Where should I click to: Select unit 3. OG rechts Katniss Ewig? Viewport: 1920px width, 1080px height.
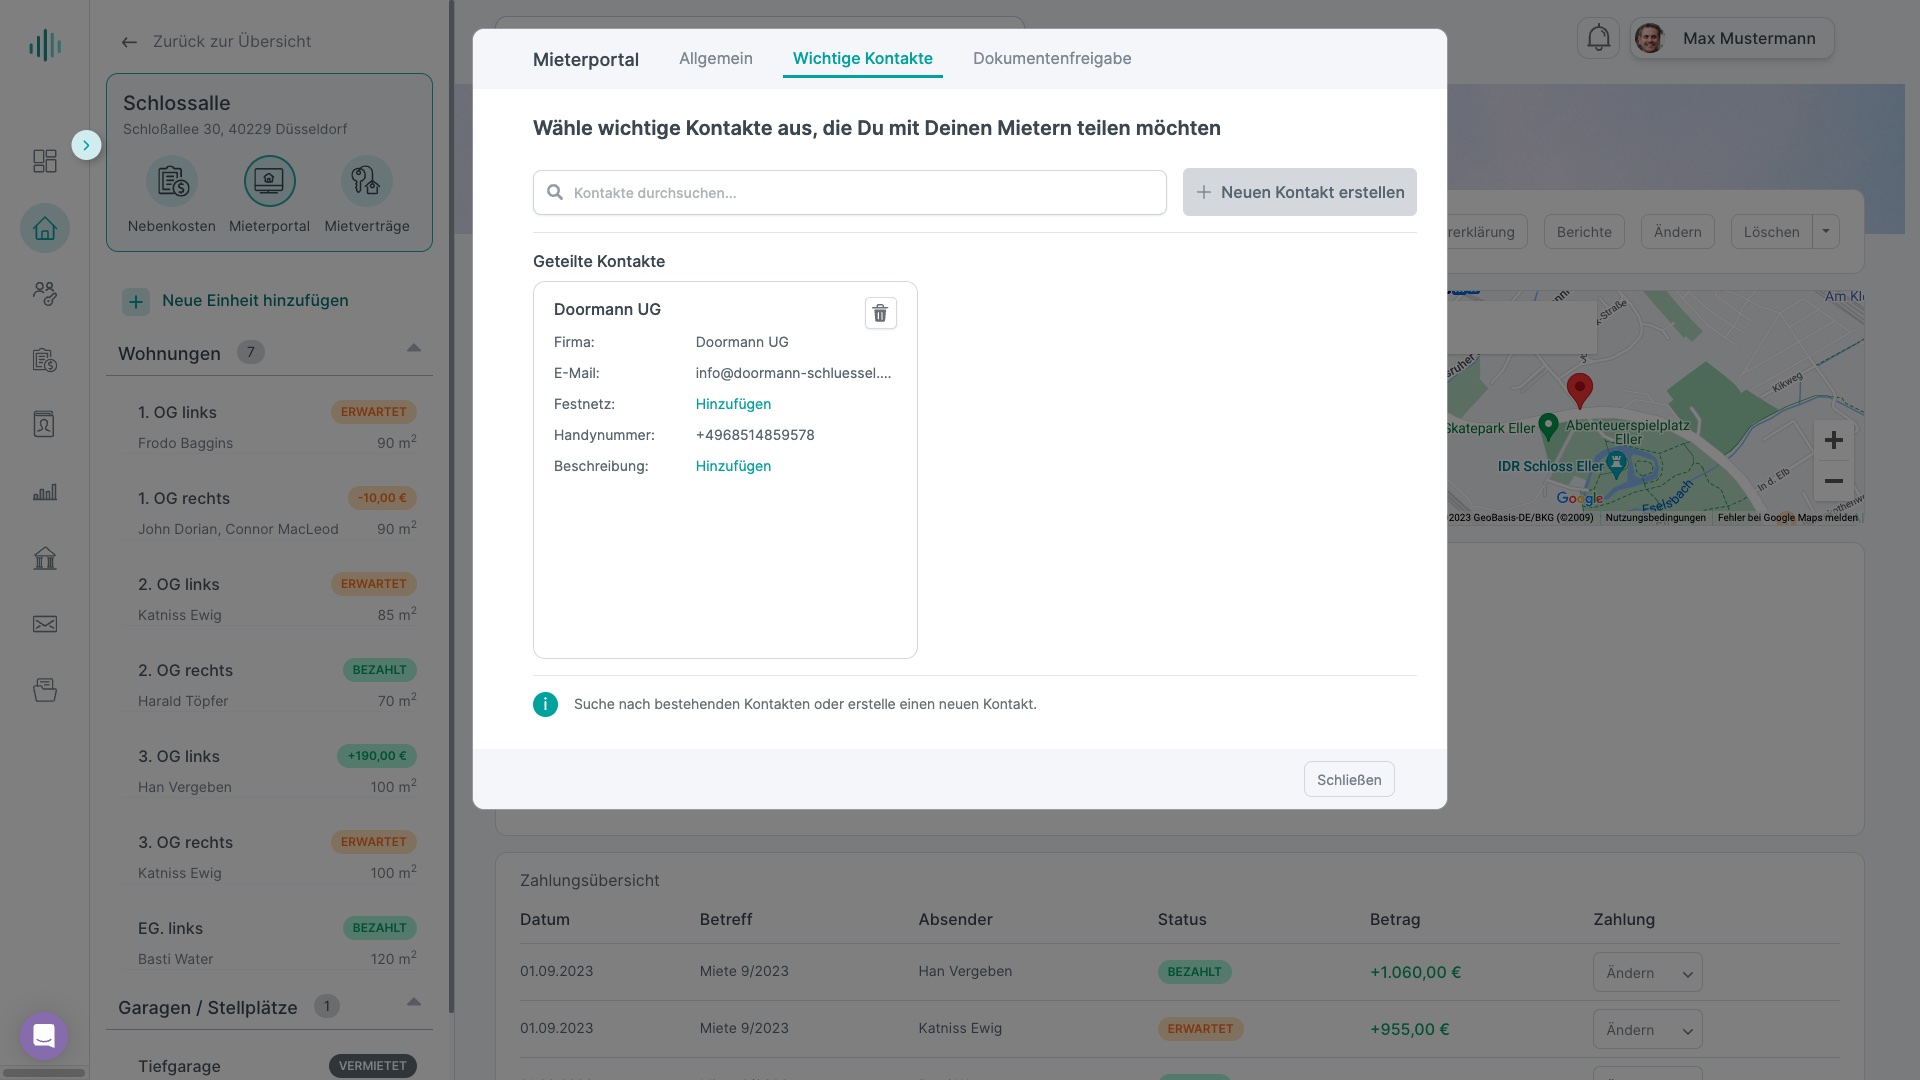[277, 857]
